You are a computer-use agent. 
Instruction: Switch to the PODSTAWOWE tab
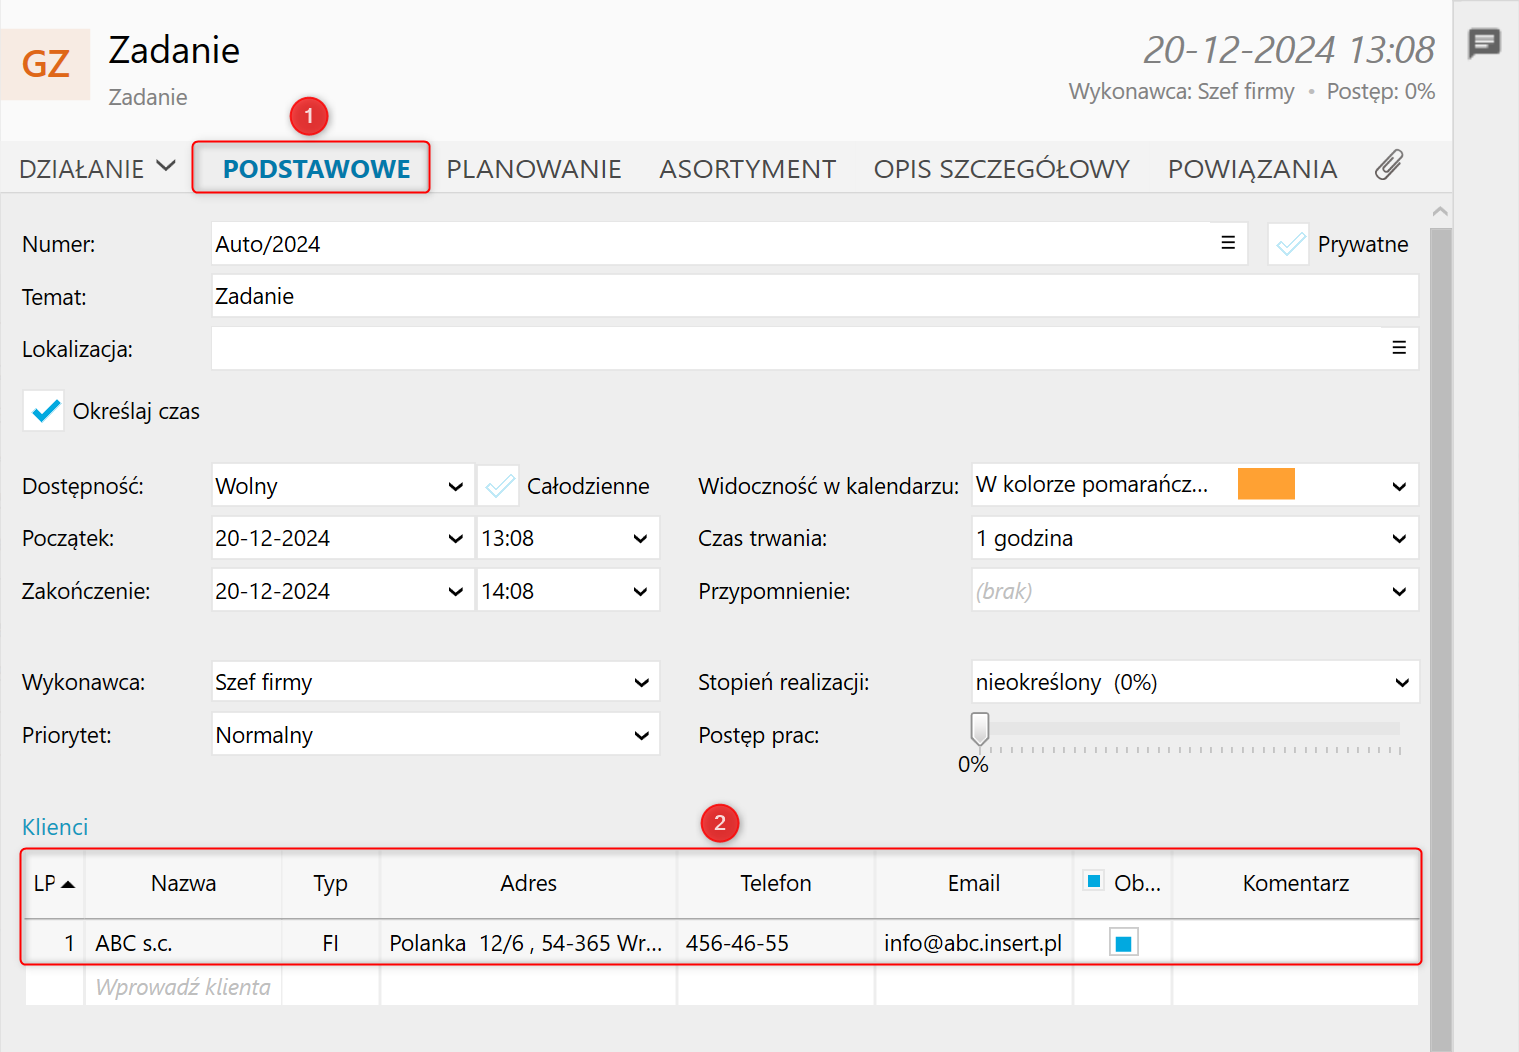pos(316,169)
